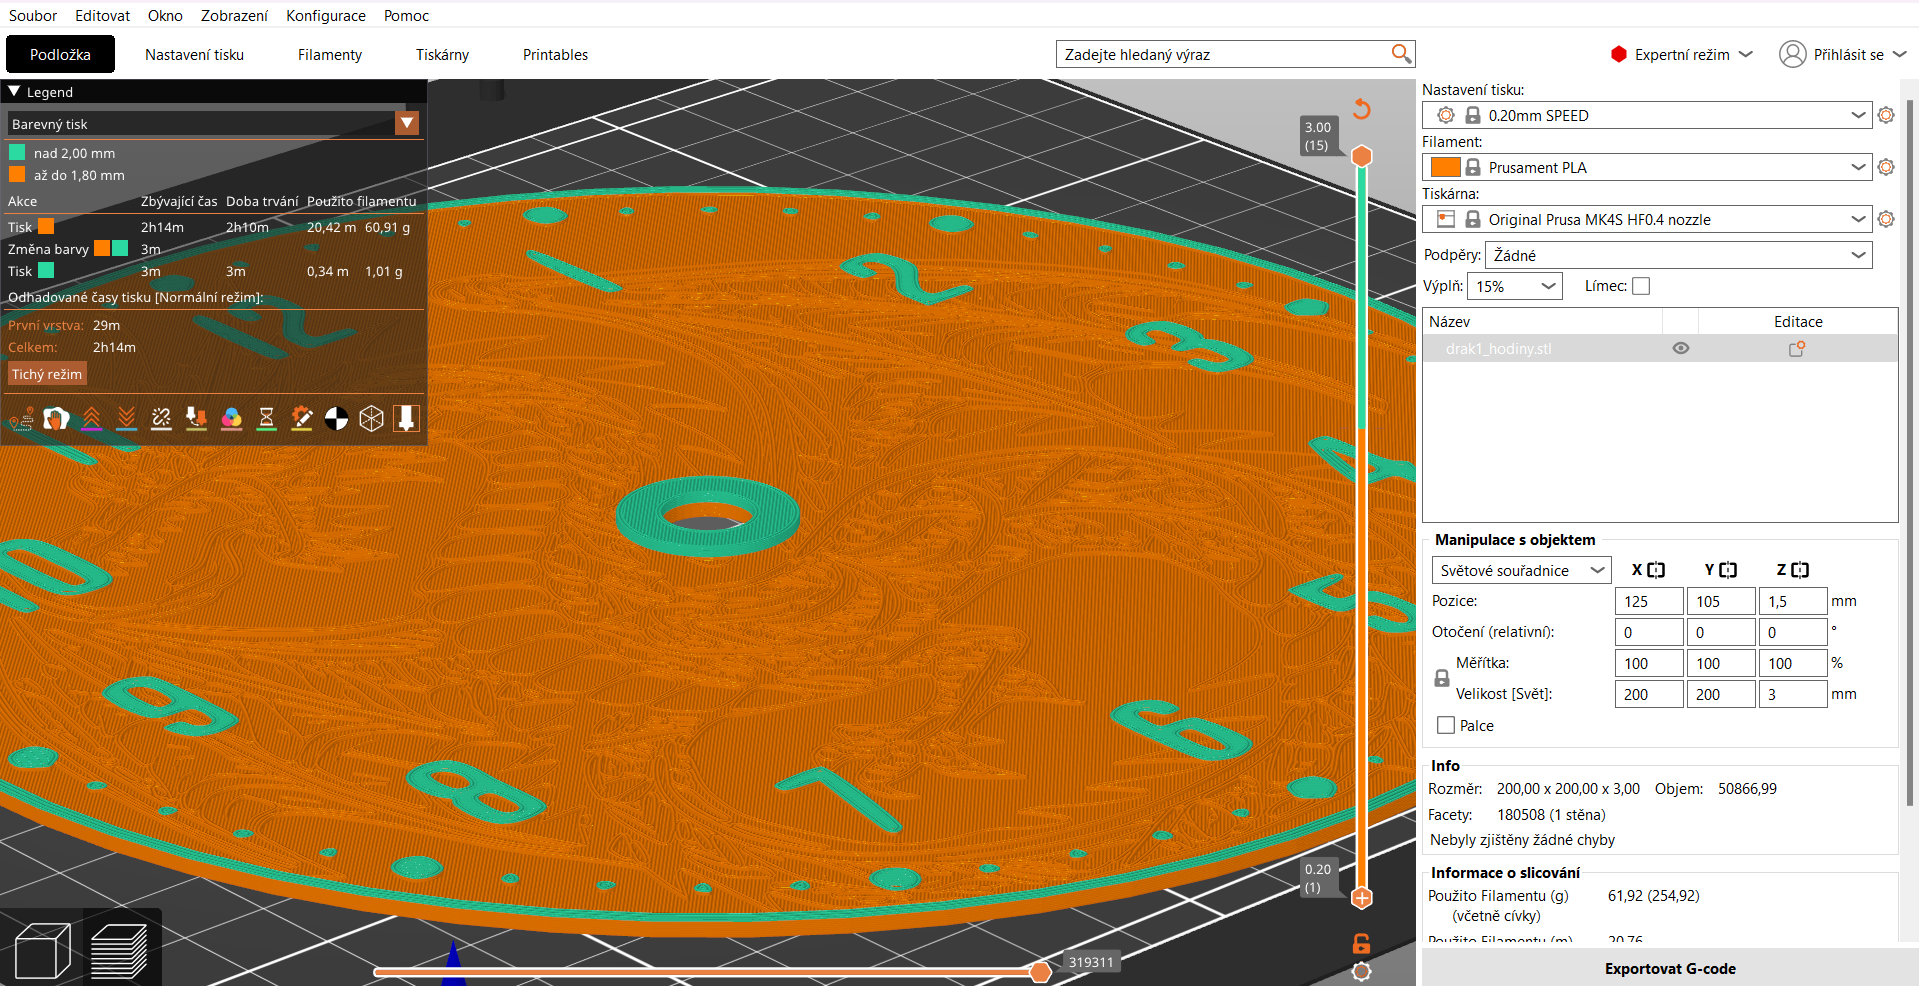
Task: Check the Palce inches checkbox
Action: click(x=1446, y=725)
